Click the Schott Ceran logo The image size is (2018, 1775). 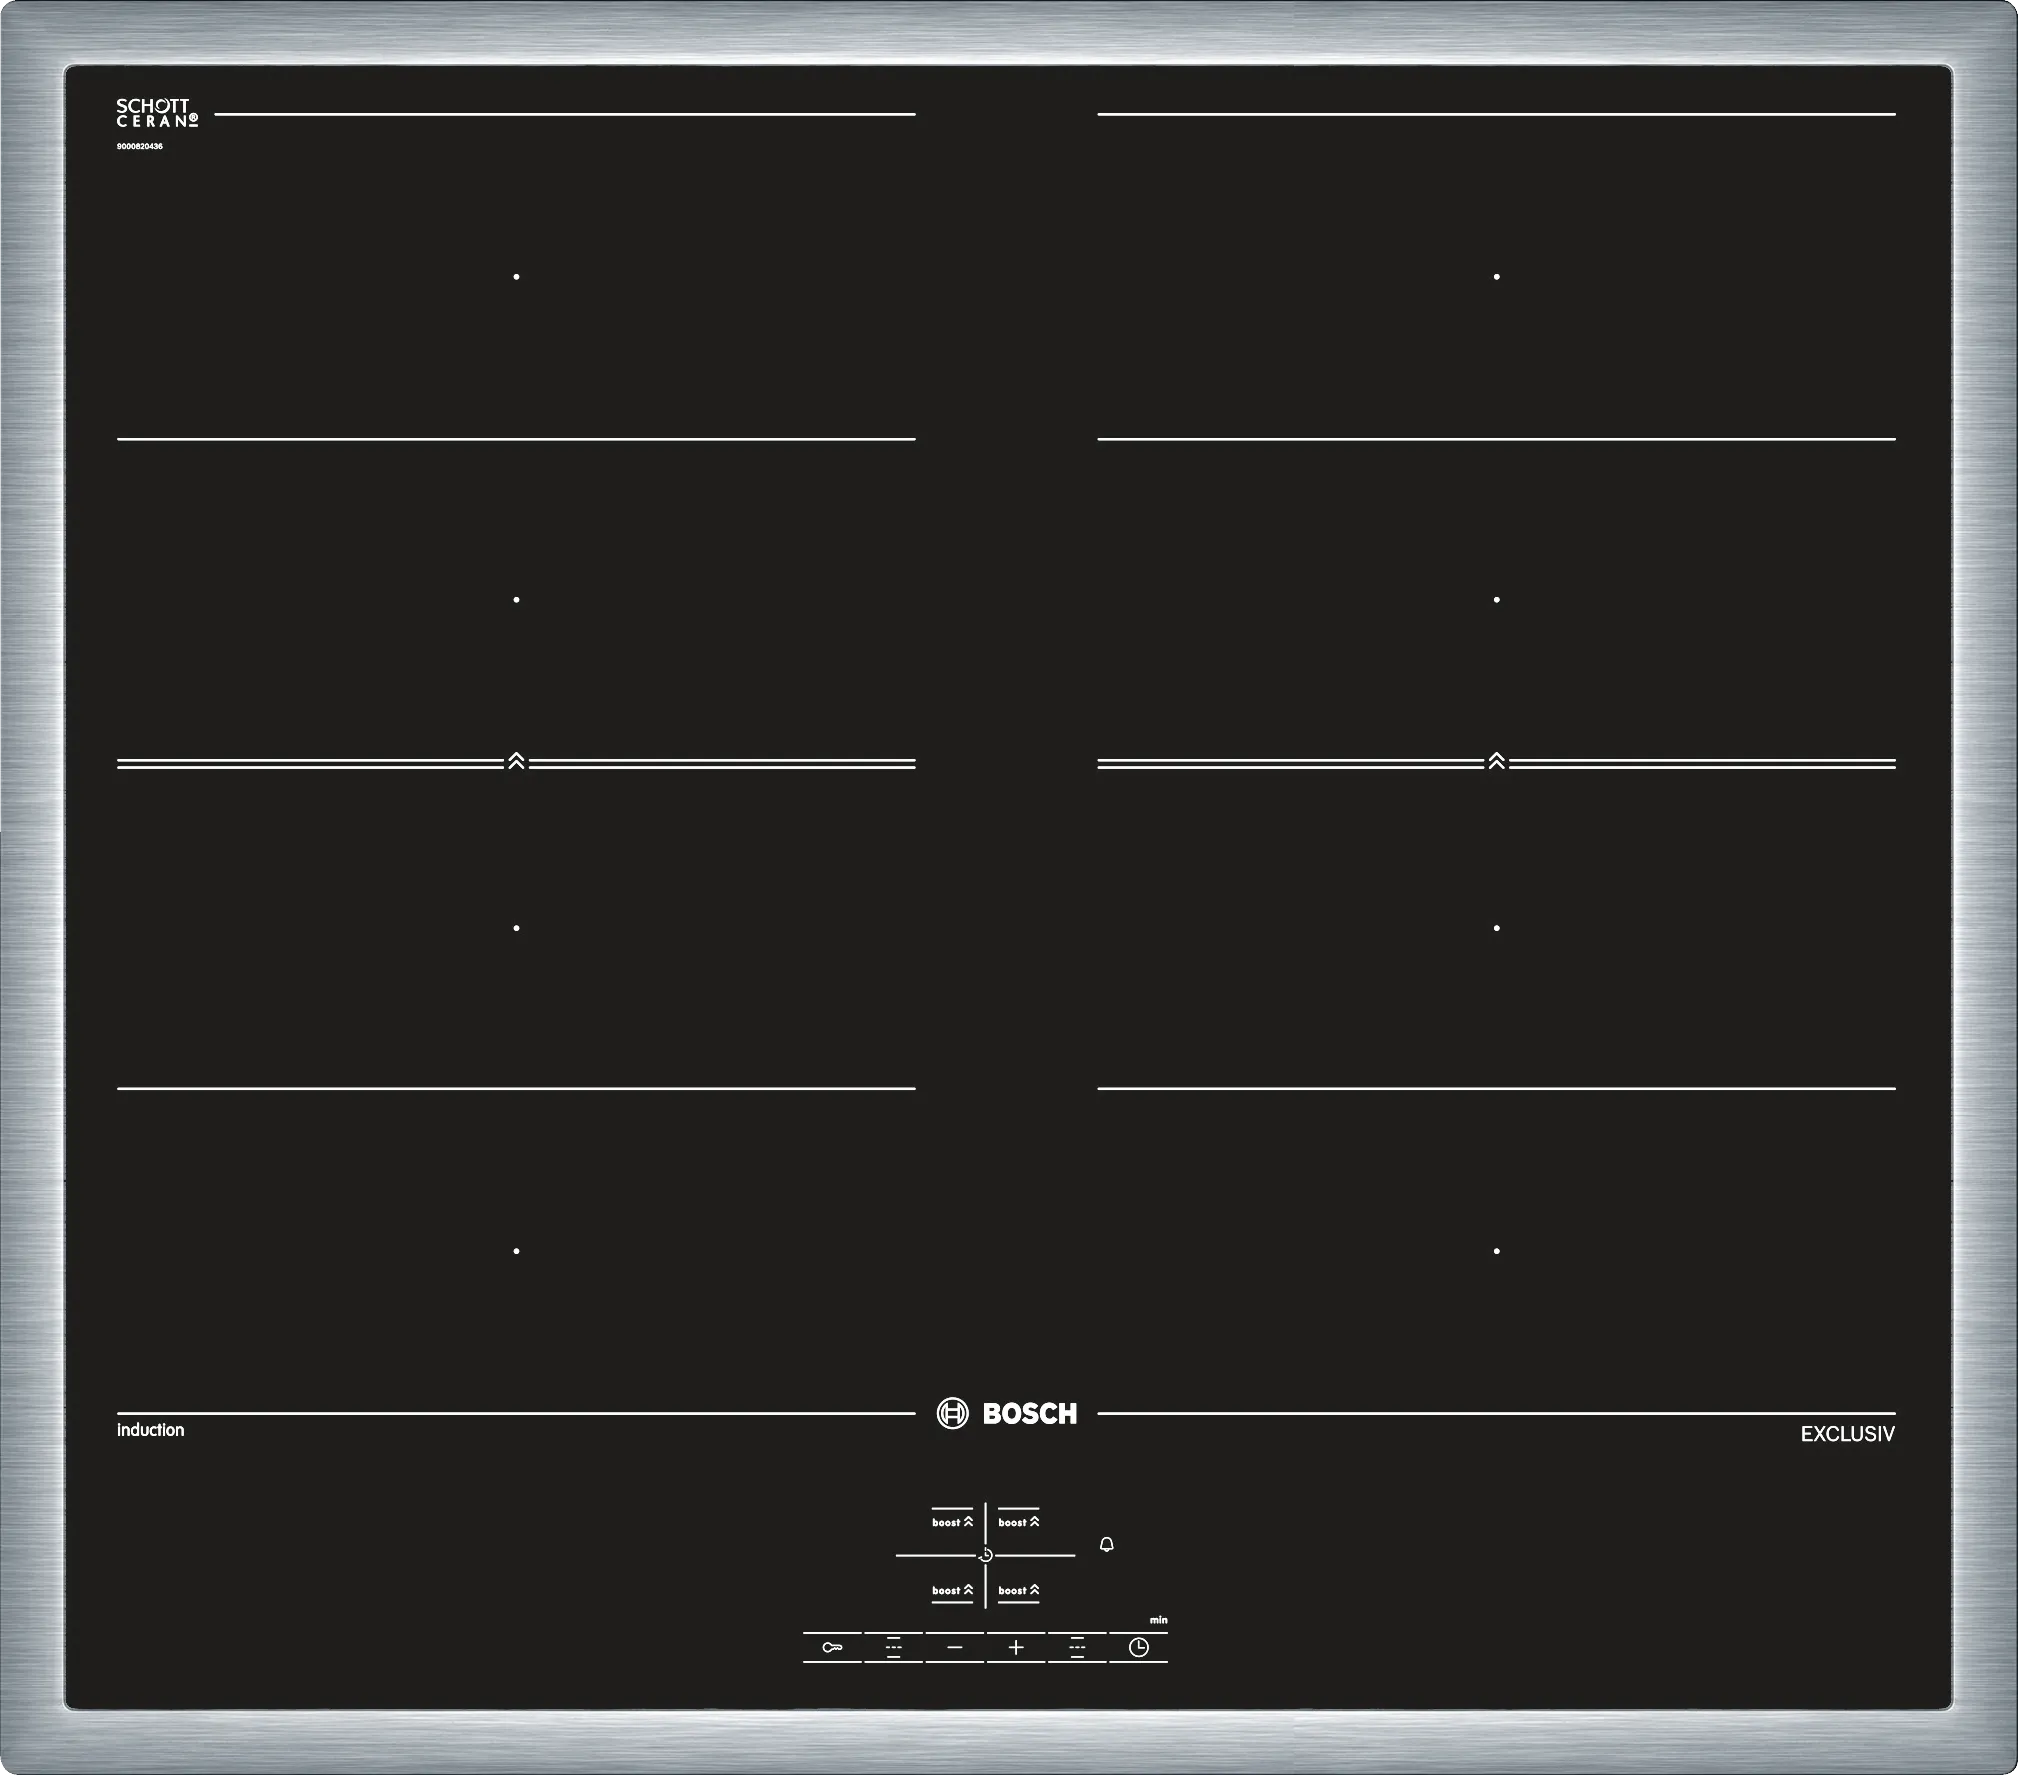click(x=157, y=113)
